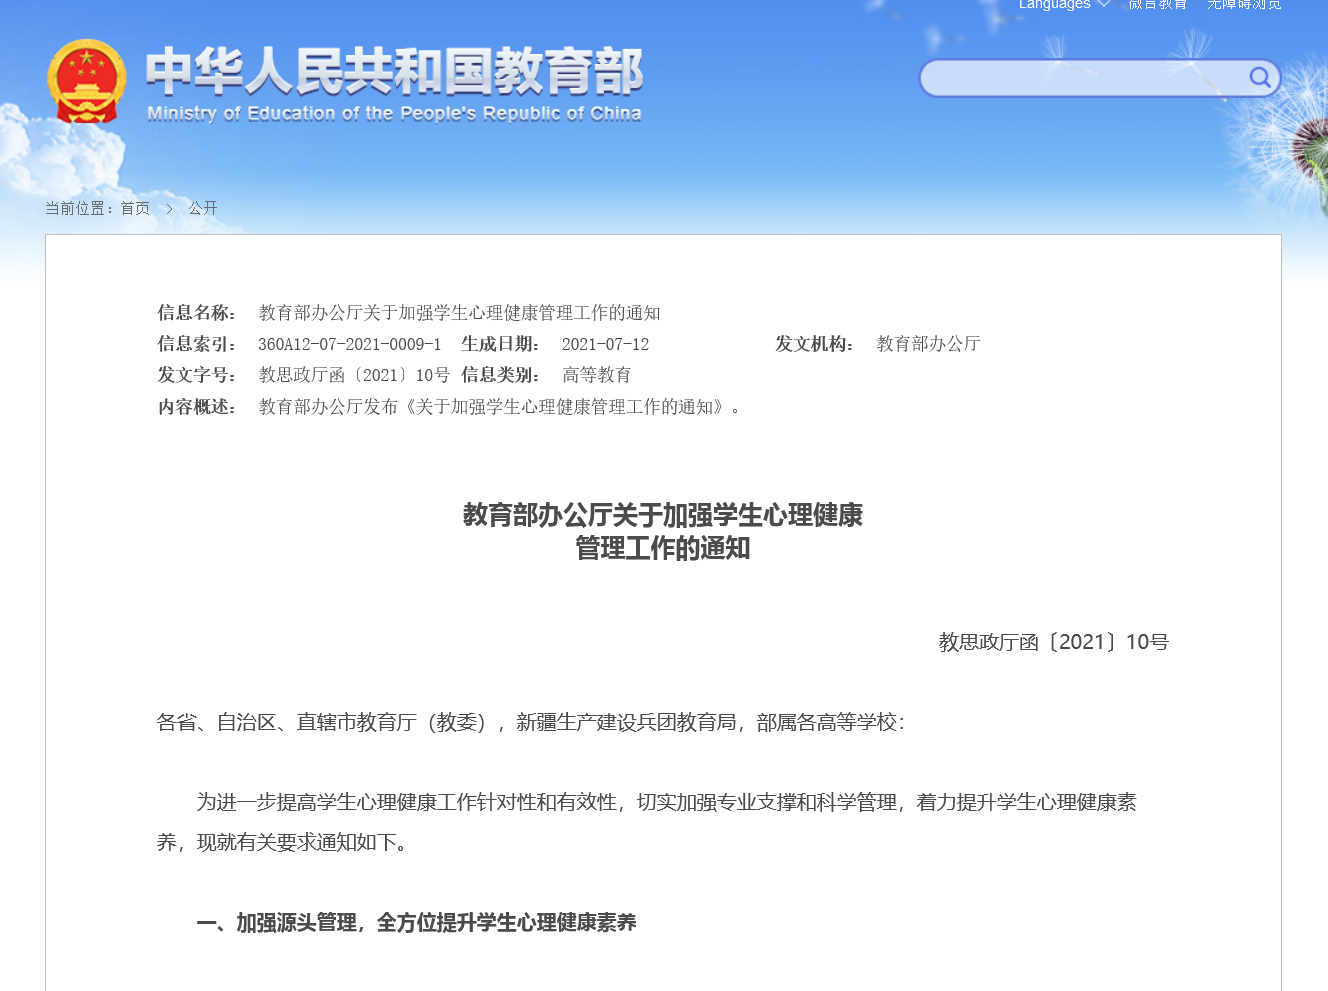Image resolution: width=1328 pixels, height=991 pixels.
Task: Click 教思政厅函〔2021〕10号 in metadata table
Action: pos(354,375)
